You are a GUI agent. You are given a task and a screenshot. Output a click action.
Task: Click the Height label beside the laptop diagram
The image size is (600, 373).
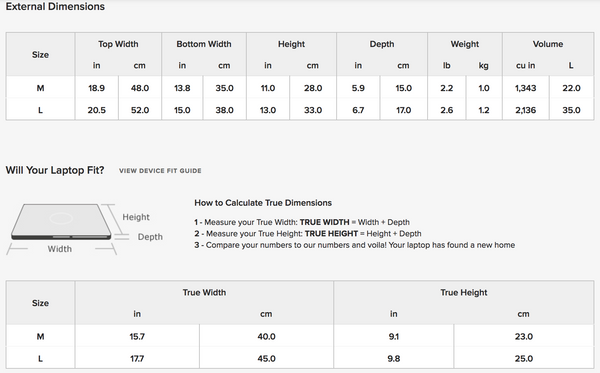136,217
